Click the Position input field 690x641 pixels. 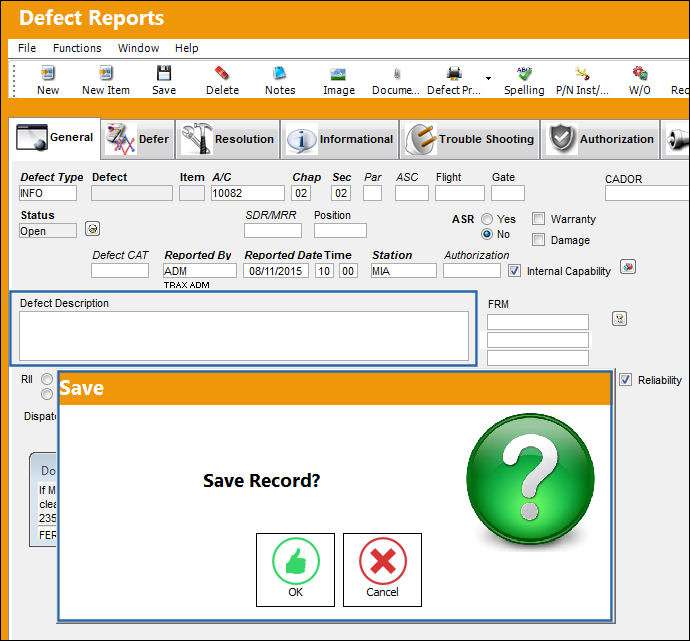340,231
